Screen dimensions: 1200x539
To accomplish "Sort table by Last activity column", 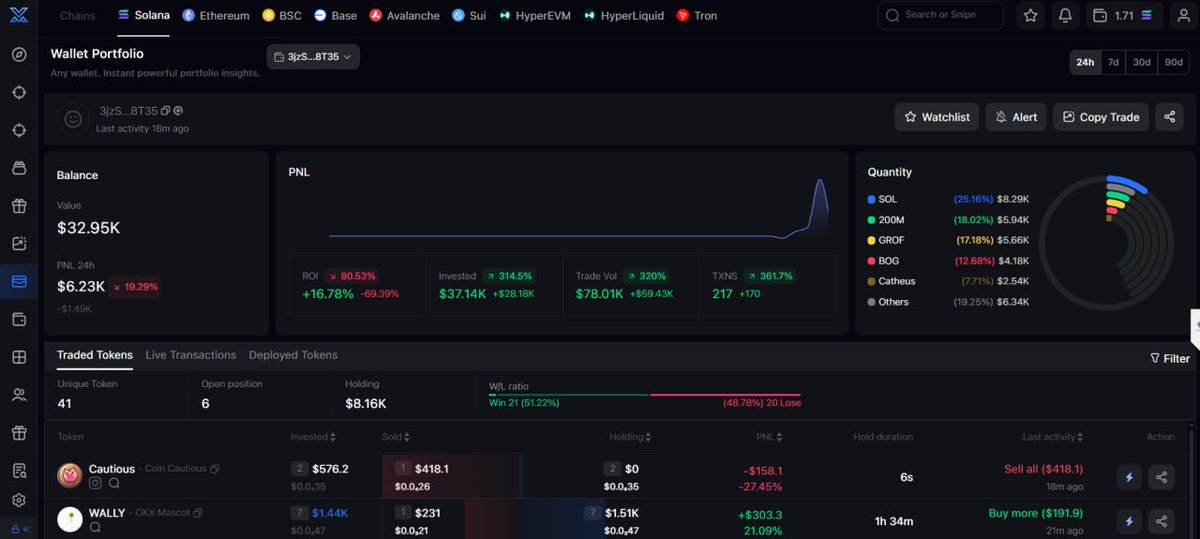I will (x=1053, y=437).
